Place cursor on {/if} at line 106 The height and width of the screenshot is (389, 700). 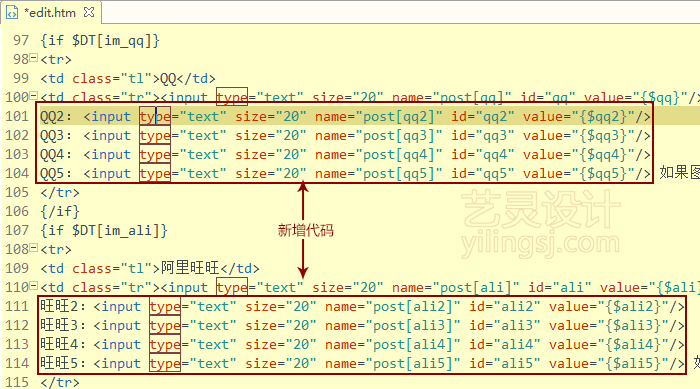60,211
